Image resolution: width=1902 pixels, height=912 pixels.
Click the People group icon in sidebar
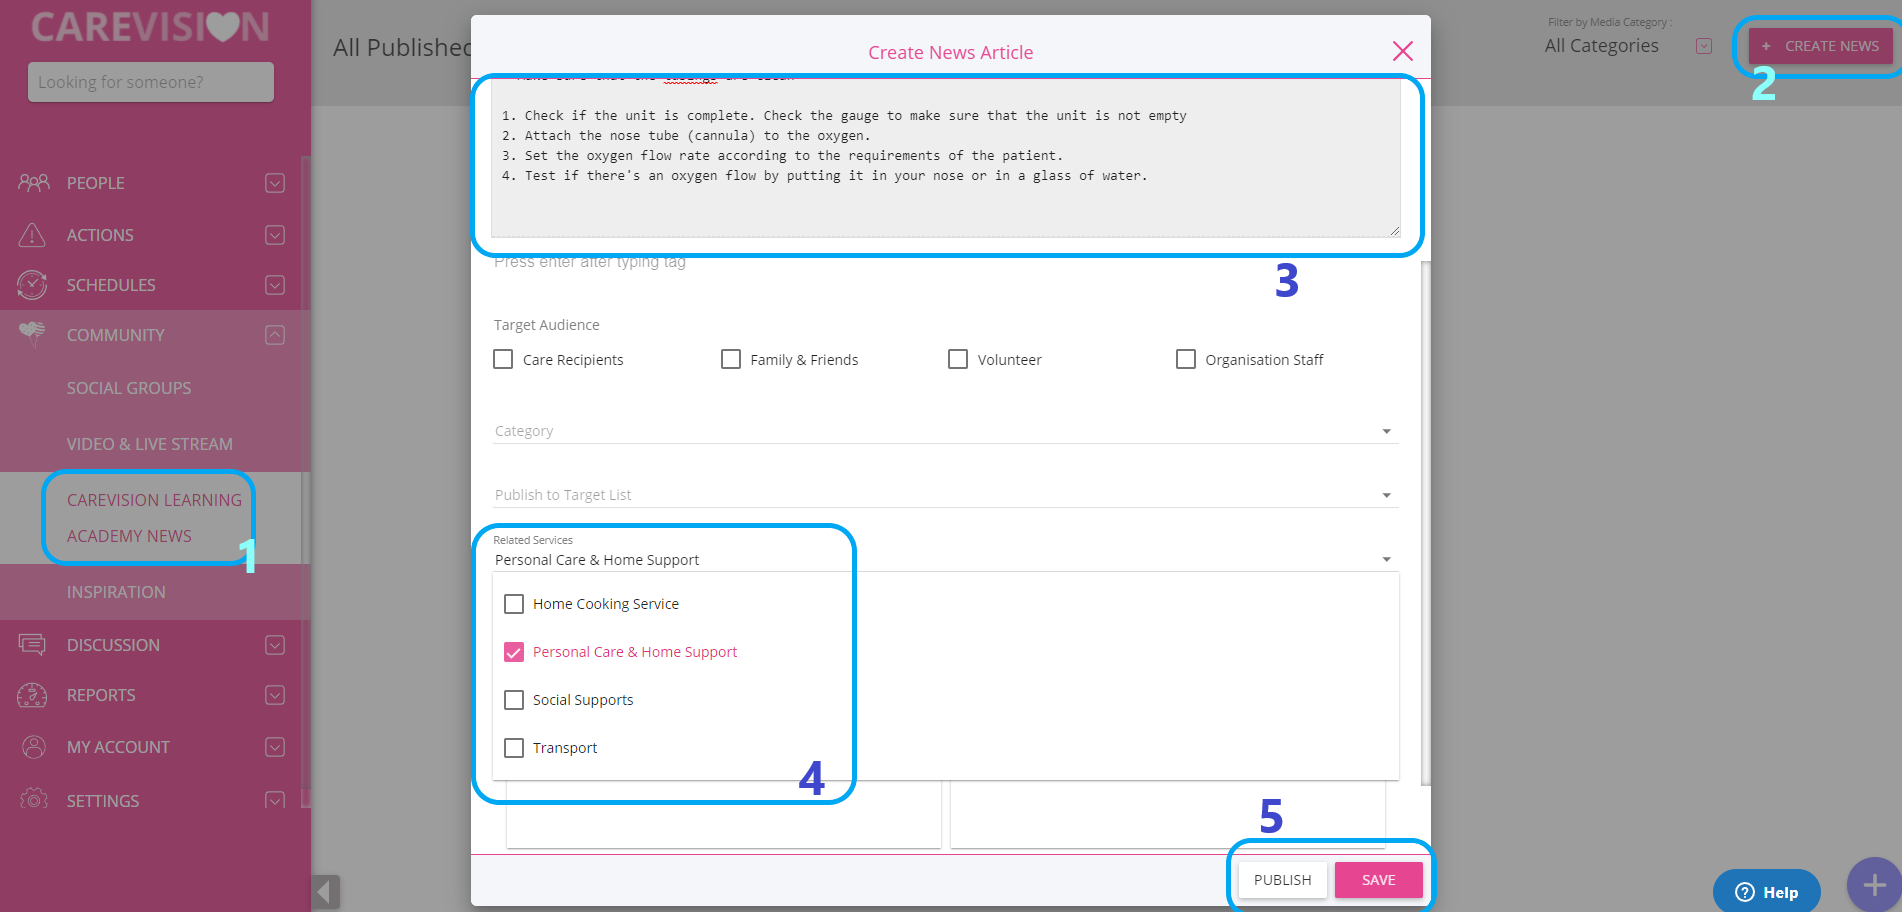click(x=33, y=183)
